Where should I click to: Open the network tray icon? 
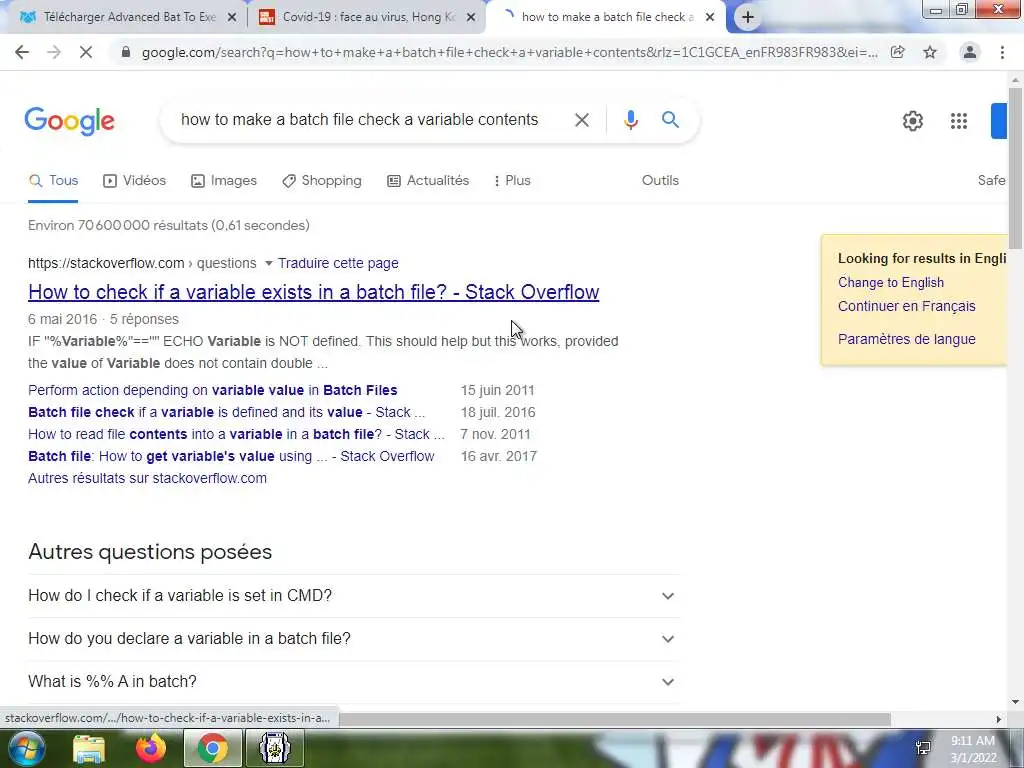[x=923, y=748]
